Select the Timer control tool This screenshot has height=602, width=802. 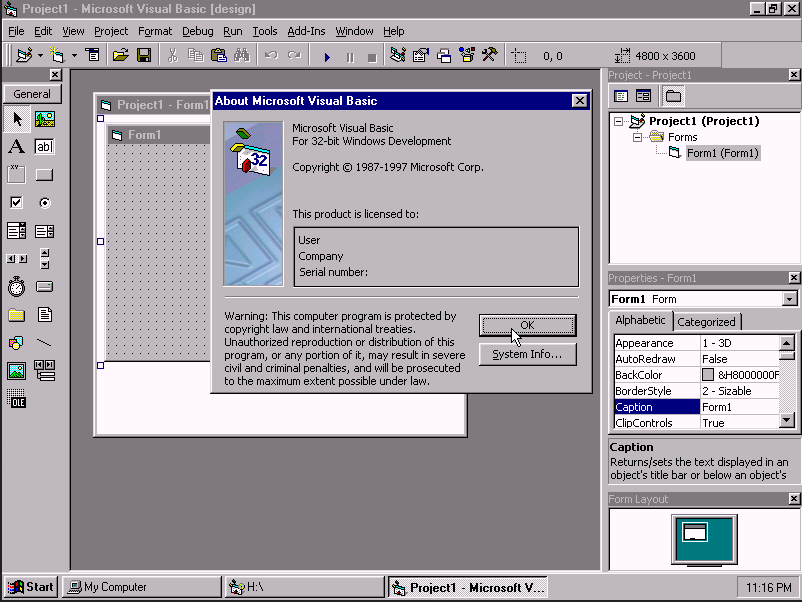point(17,287)
